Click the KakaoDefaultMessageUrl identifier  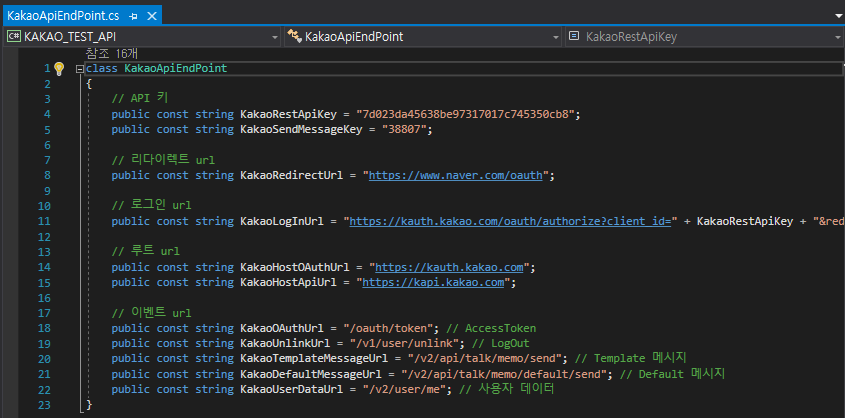click(310, 374)
